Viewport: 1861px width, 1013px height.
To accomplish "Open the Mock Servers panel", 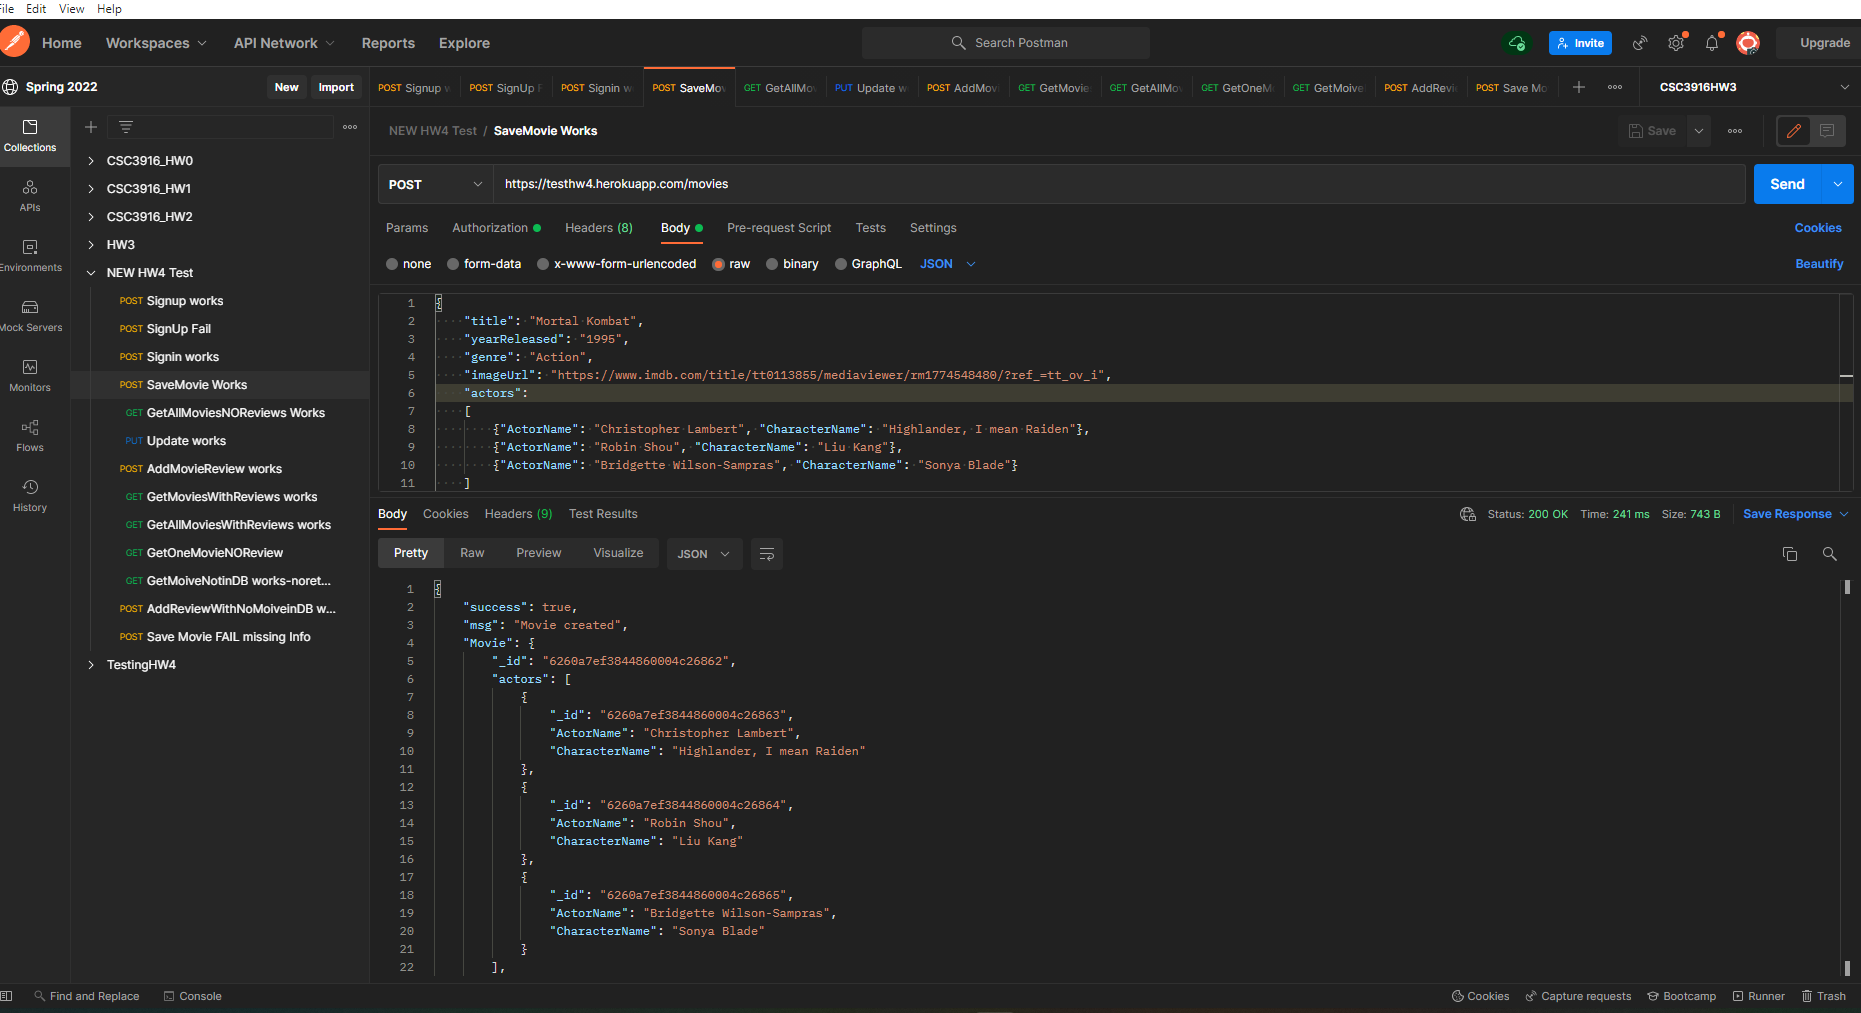I will (x=31, y=316).
